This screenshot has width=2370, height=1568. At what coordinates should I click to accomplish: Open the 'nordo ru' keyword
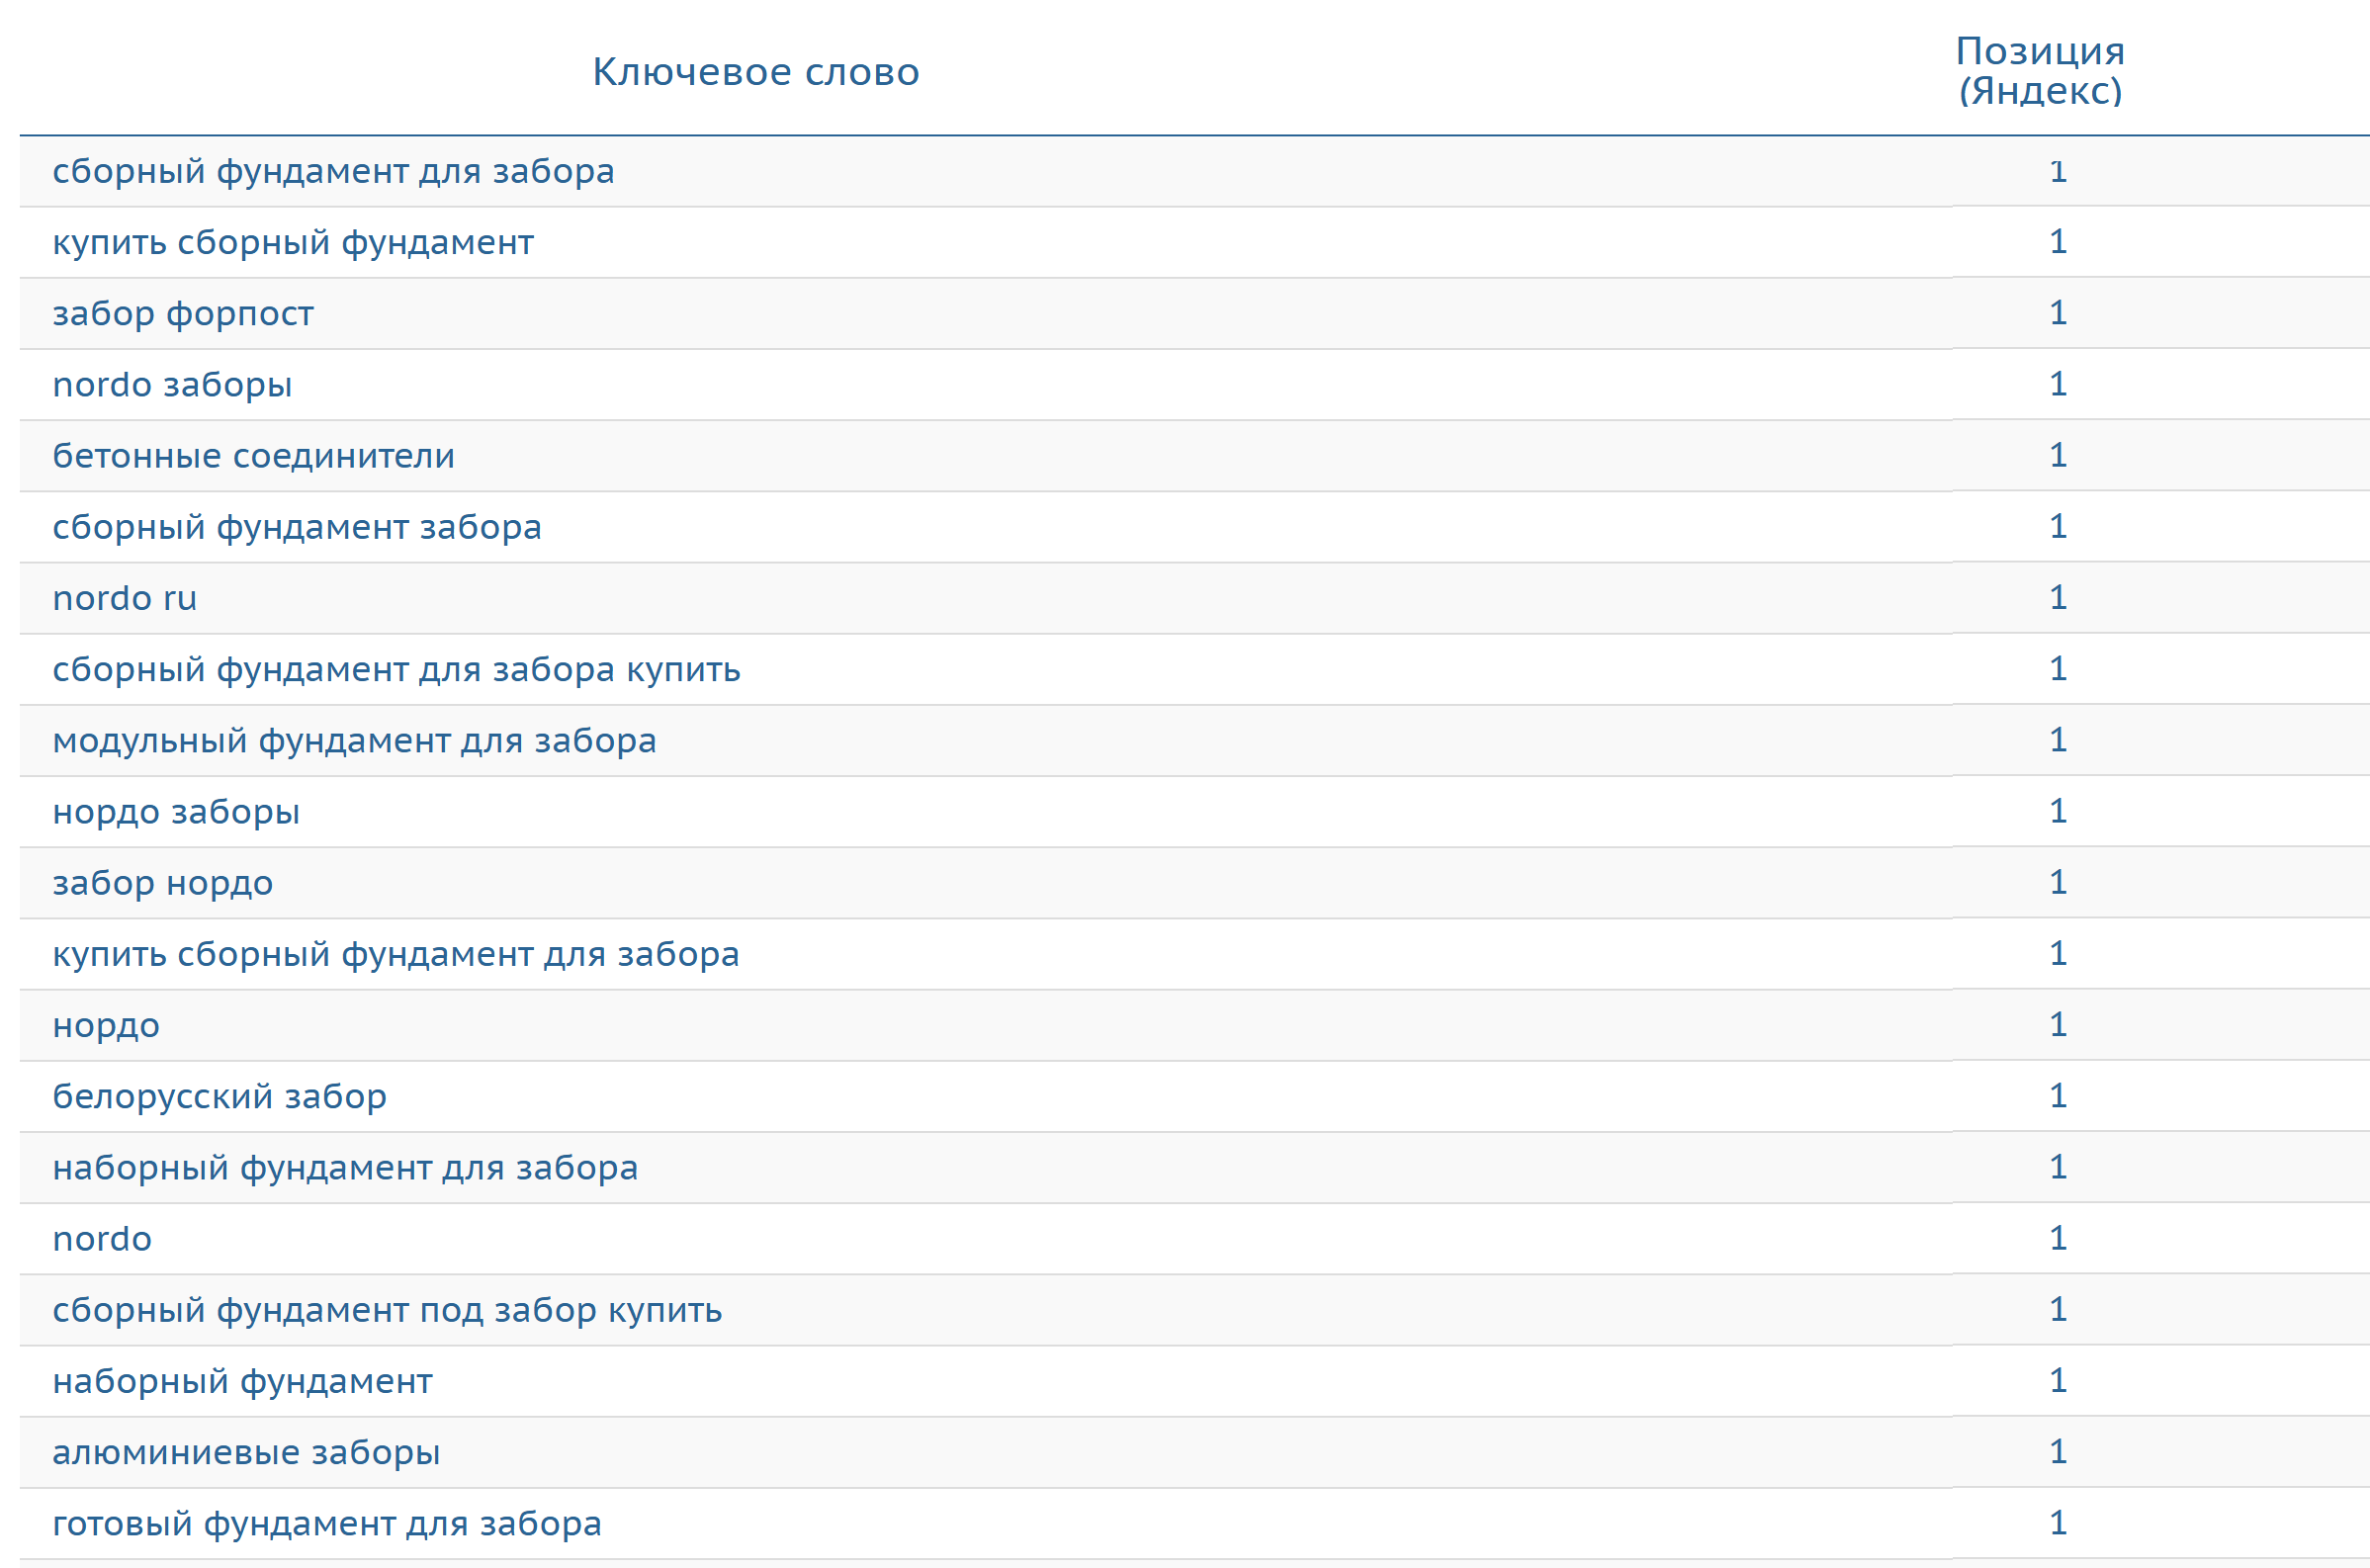125,598
